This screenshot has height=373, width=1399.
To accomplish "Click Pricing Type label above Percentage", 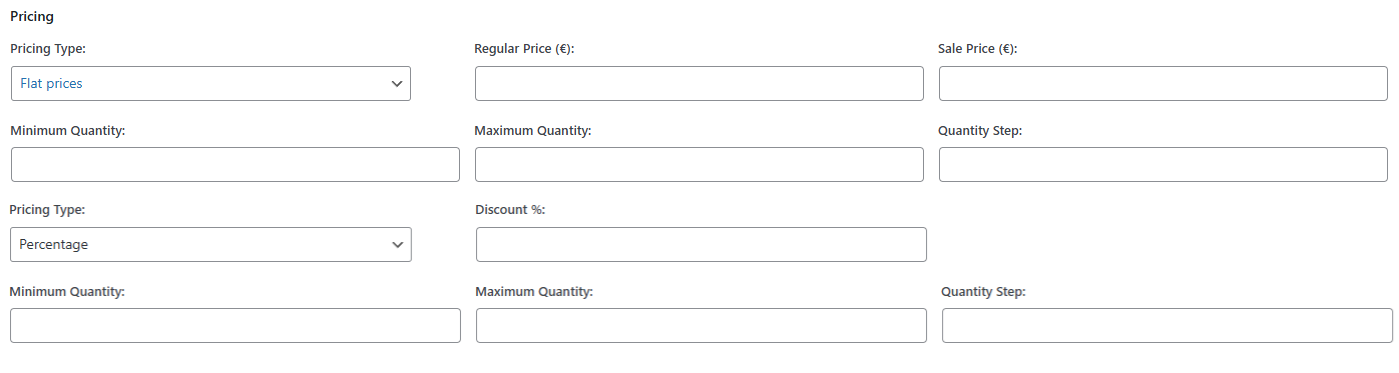I will (x=48, y=210).
